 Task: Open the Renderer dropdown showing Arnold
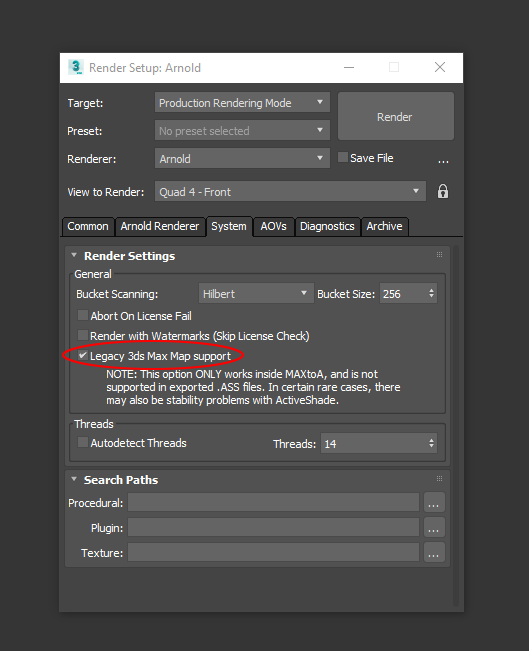tap(242, 158)
